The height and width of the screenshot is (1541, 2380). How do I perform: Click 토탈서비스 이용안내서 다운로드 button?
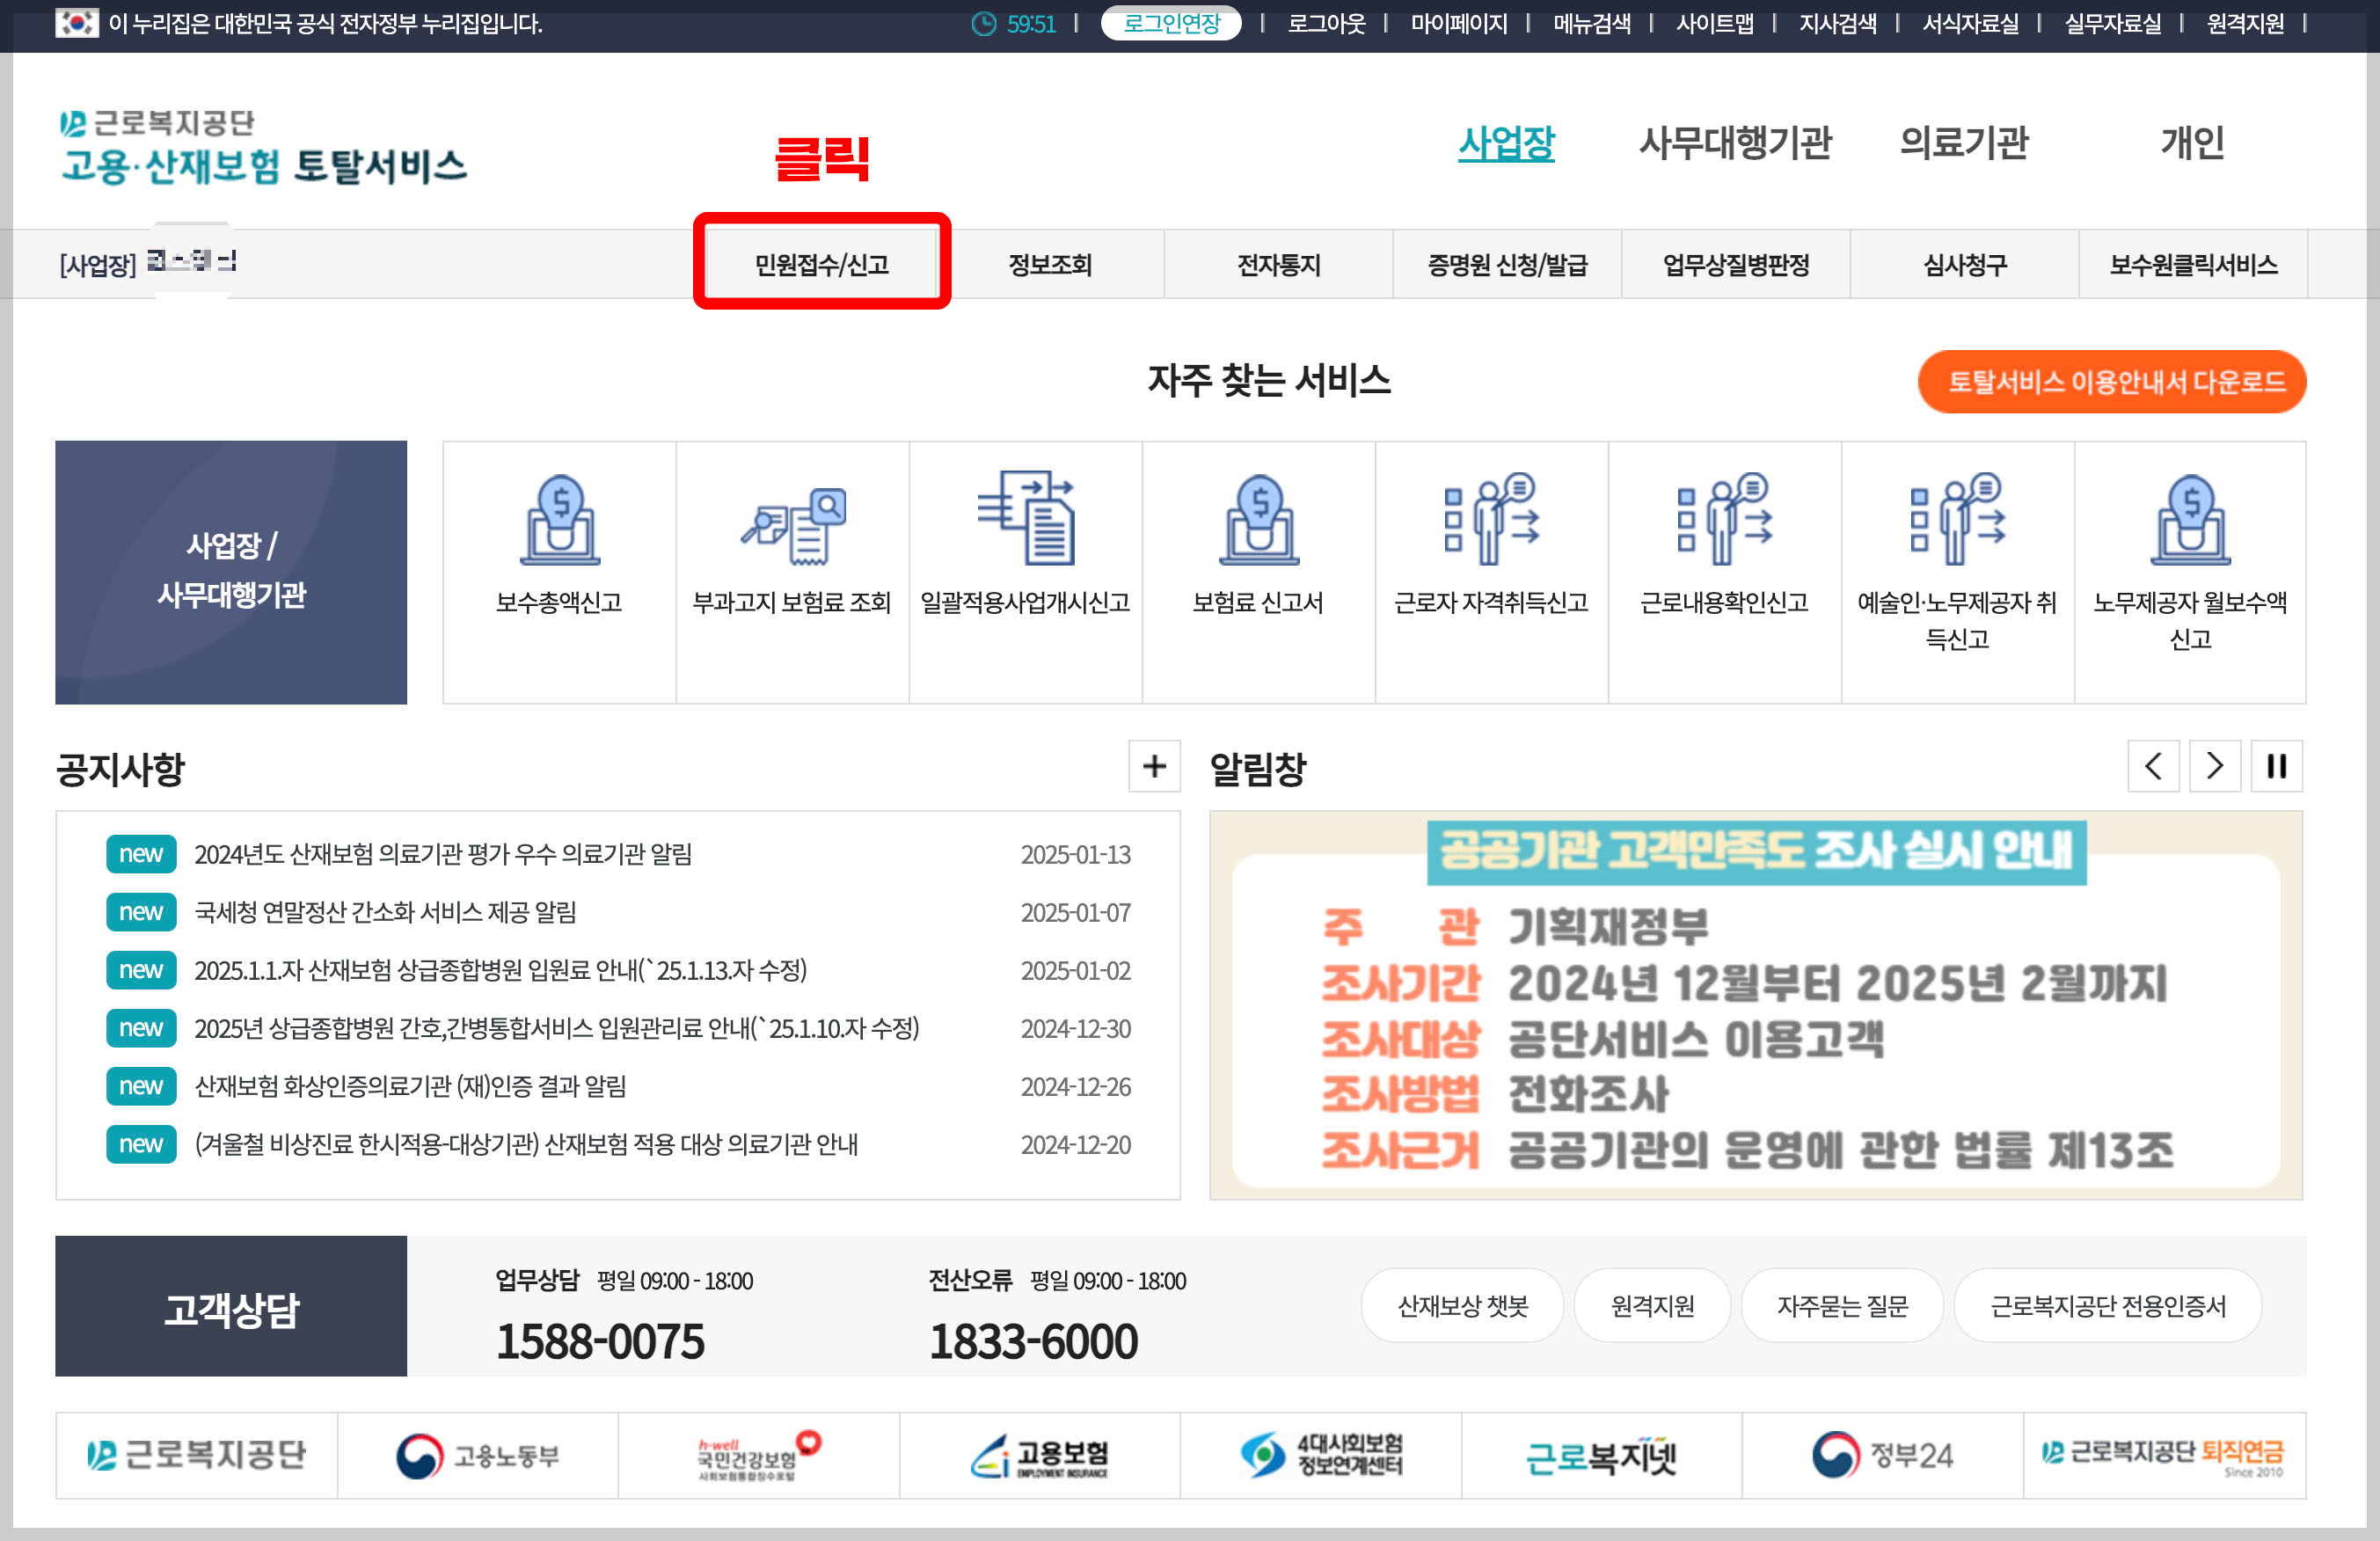coord(2112,381)
